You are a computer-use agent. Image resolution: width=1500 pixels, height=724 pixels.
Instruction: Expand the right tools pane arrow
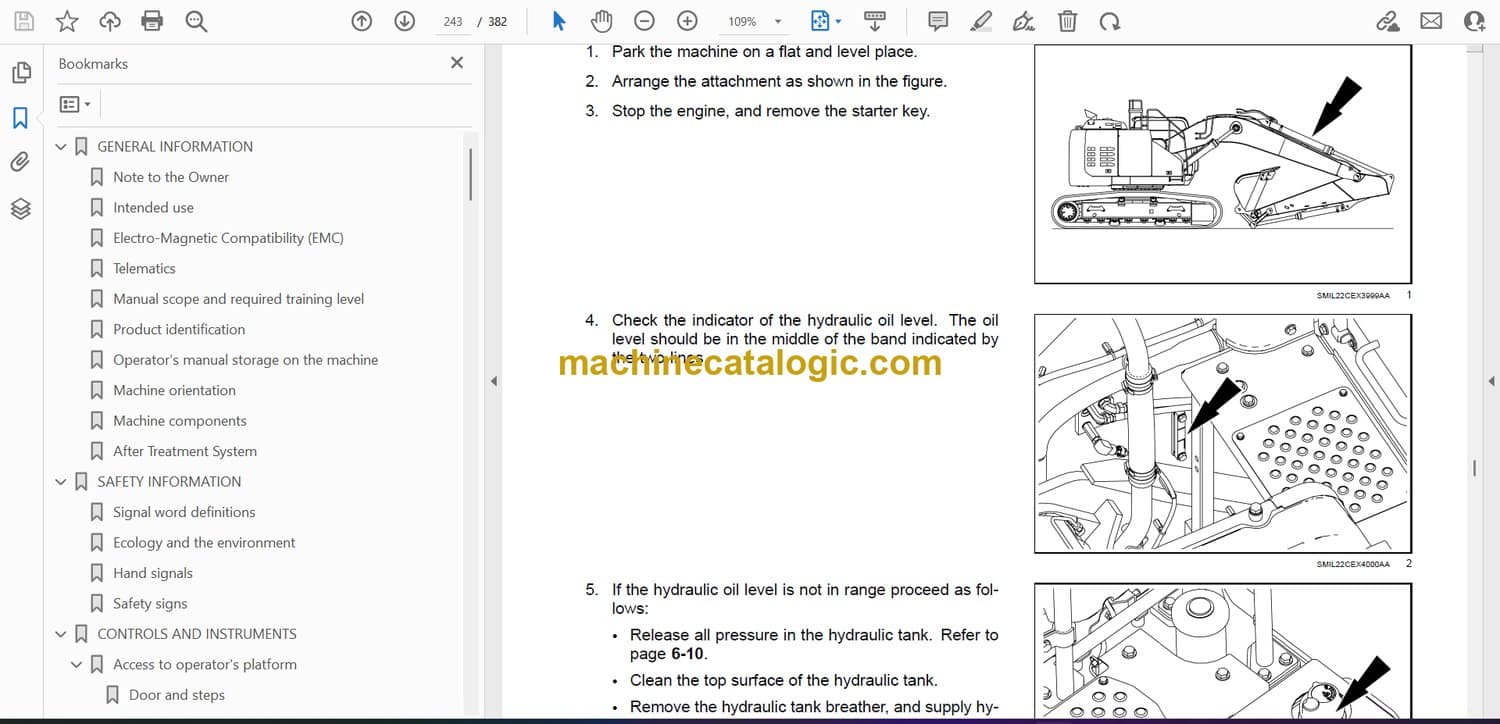pyautogui.click(x=1492, y=381)
